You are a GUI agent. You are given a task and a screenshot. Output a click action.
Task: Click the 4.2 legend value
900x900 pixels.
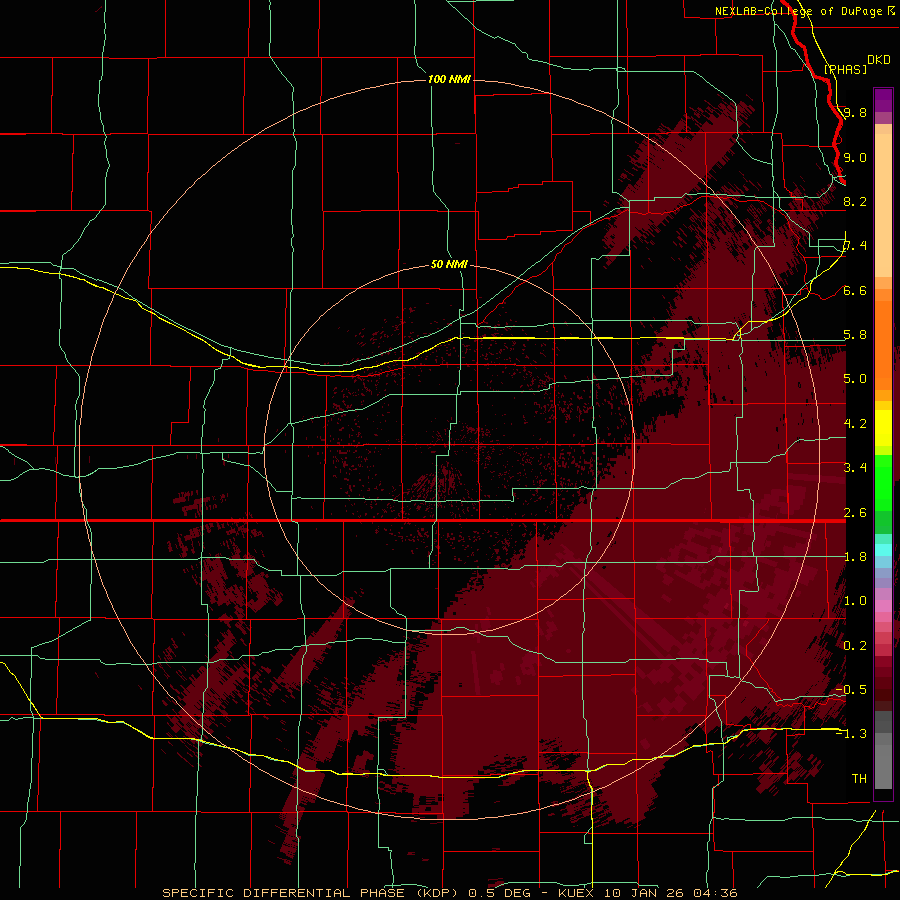coord(855,424)
